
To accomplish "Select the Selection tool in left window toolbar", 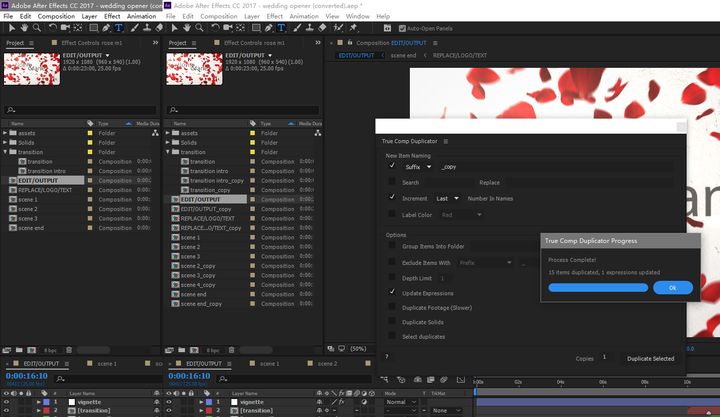I will point(11,28).
